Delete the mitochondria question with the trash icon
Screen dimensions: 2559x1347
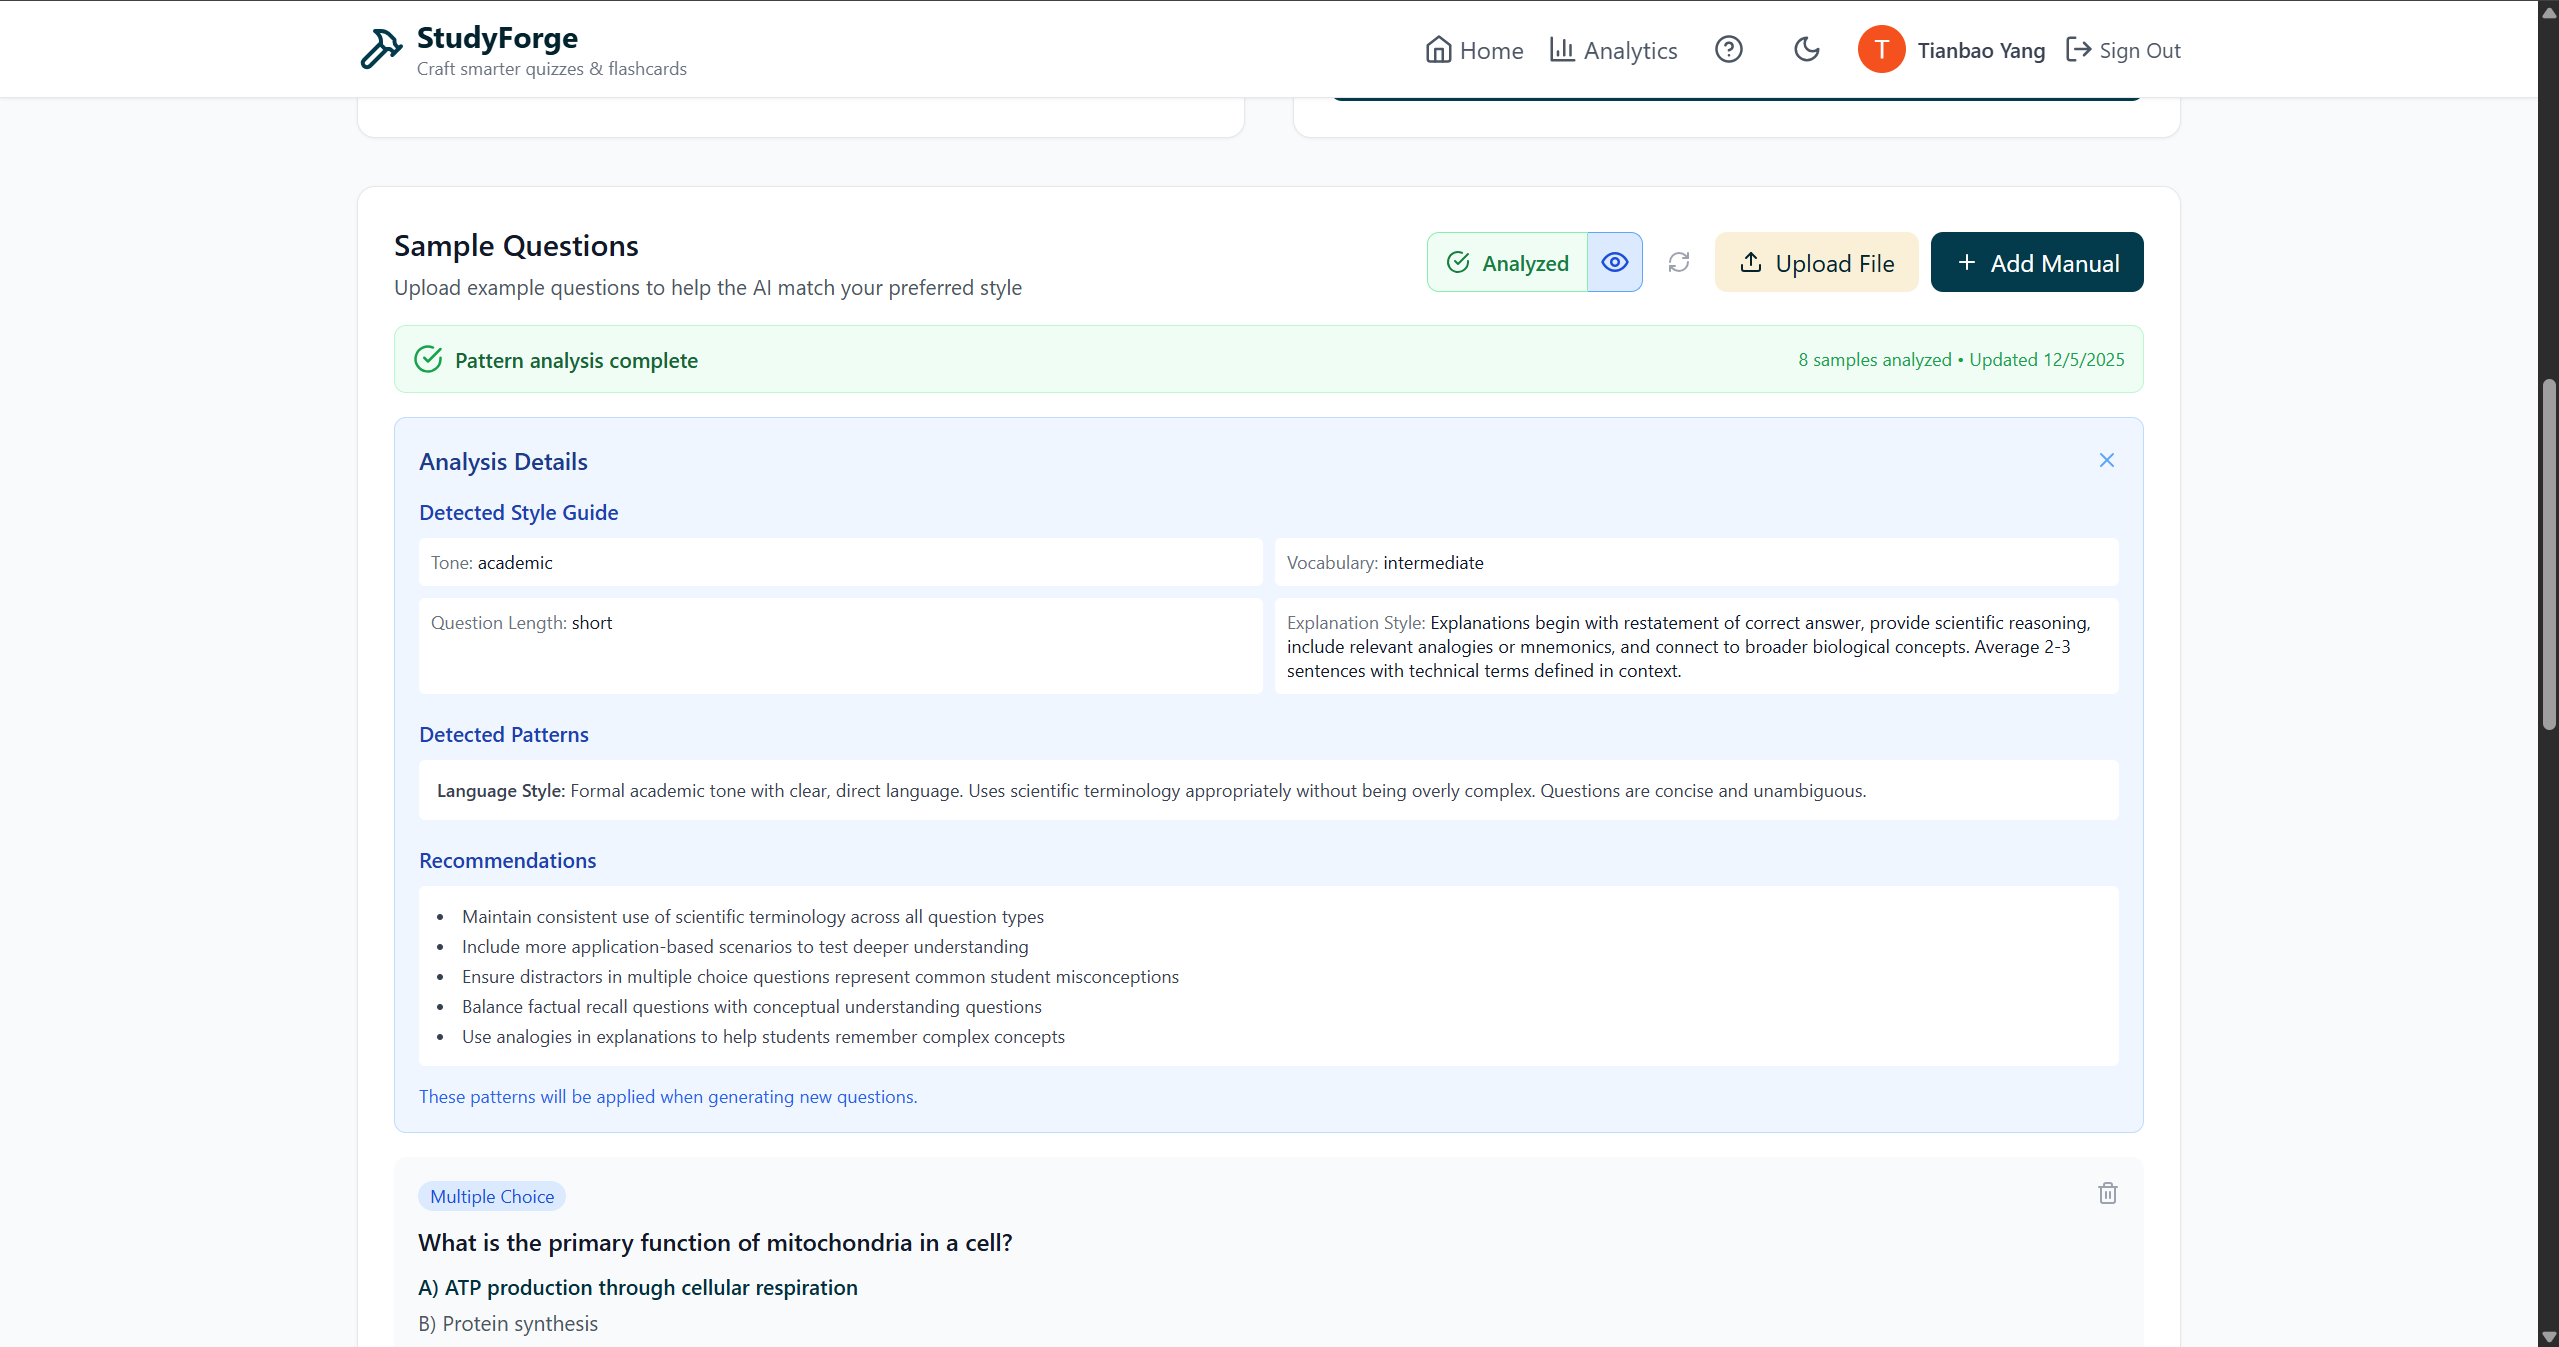2107,1193
